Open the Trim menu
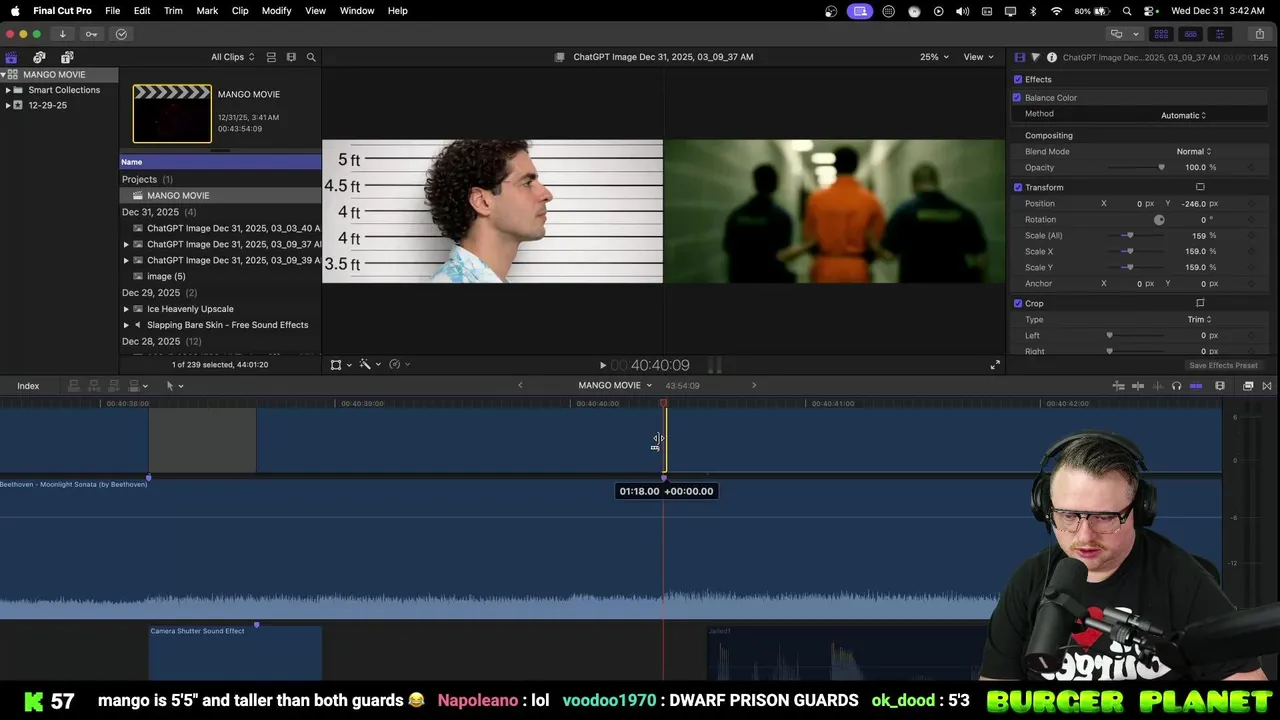Viewport: 1280px width, 720px height. 173,10
